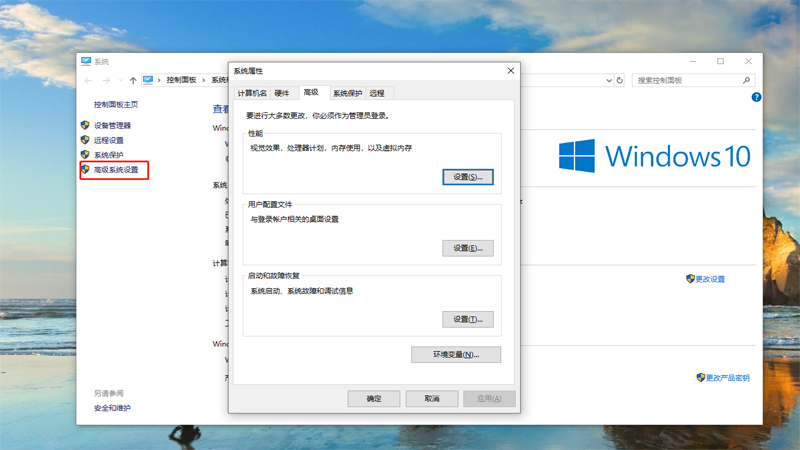Image resolution: width=800 pixels, height=450 pixels.
Task: Open 高级系统设置 in the sidebar
Action: point(116,170)
